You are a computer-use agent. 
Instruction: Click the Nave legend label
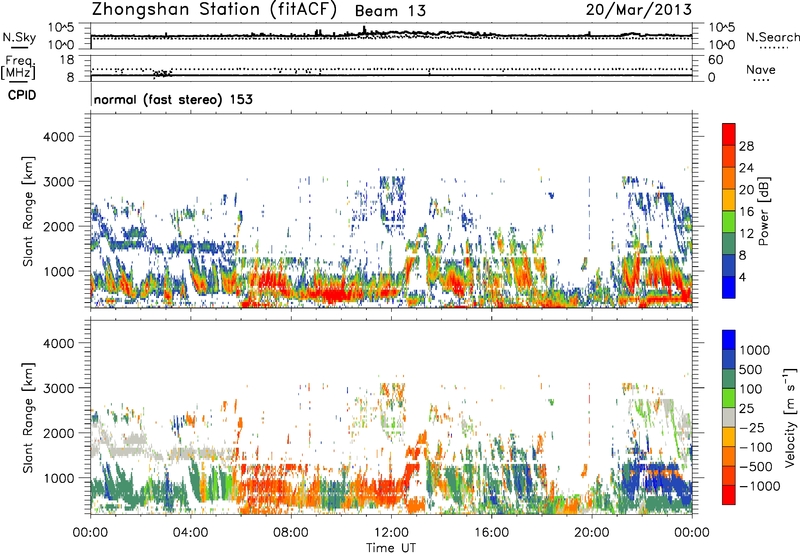pos(761,70)
